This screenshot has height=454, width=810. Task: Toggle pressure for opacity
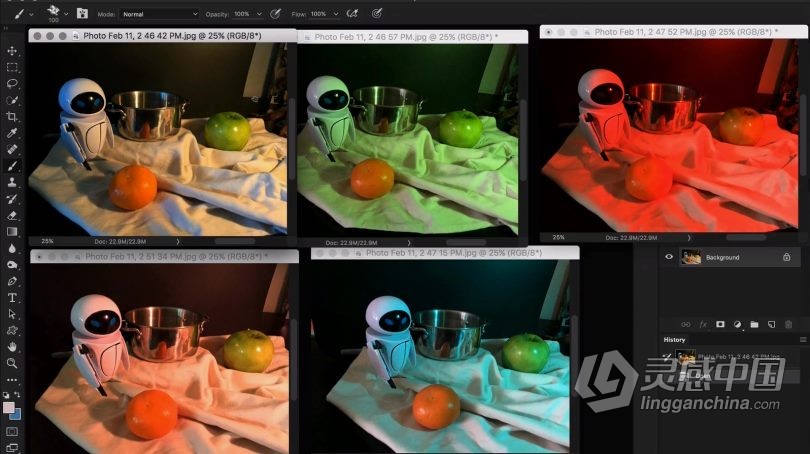pos(275,14)
